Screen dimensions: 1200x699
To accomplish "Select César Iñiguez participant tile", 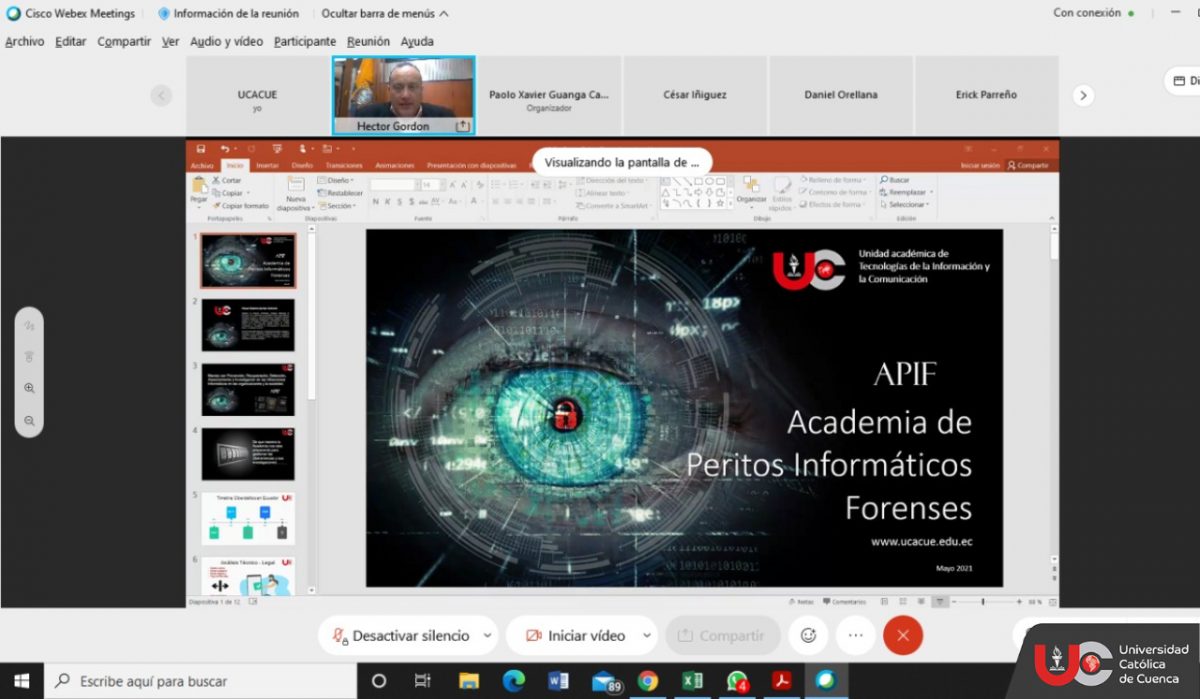I will (x=695, y=95).
